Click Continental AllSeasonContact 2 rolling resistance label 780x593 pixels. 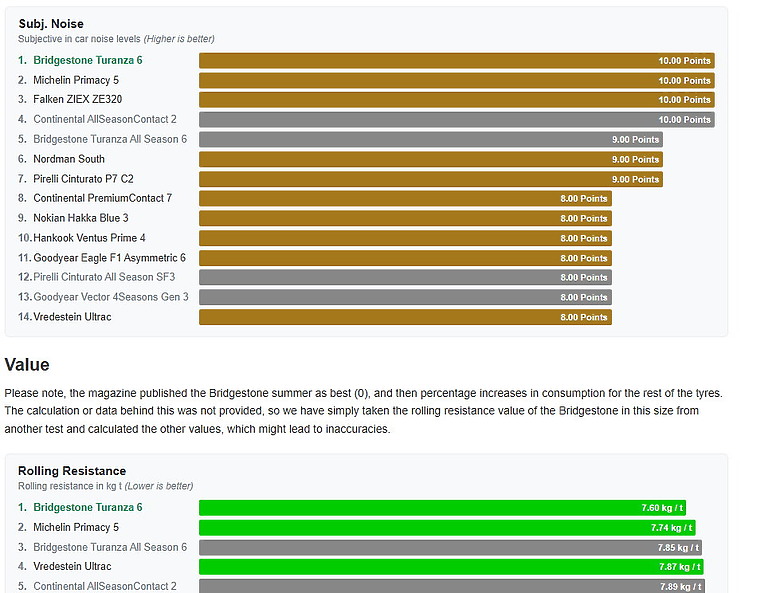click(105, 586)
